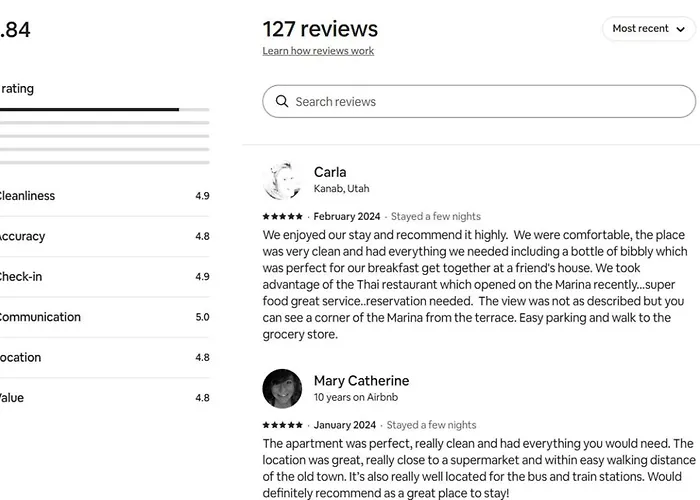Click Carla's five-star rating icons
This screenshot has height=500, width=700.
point(282,216)
